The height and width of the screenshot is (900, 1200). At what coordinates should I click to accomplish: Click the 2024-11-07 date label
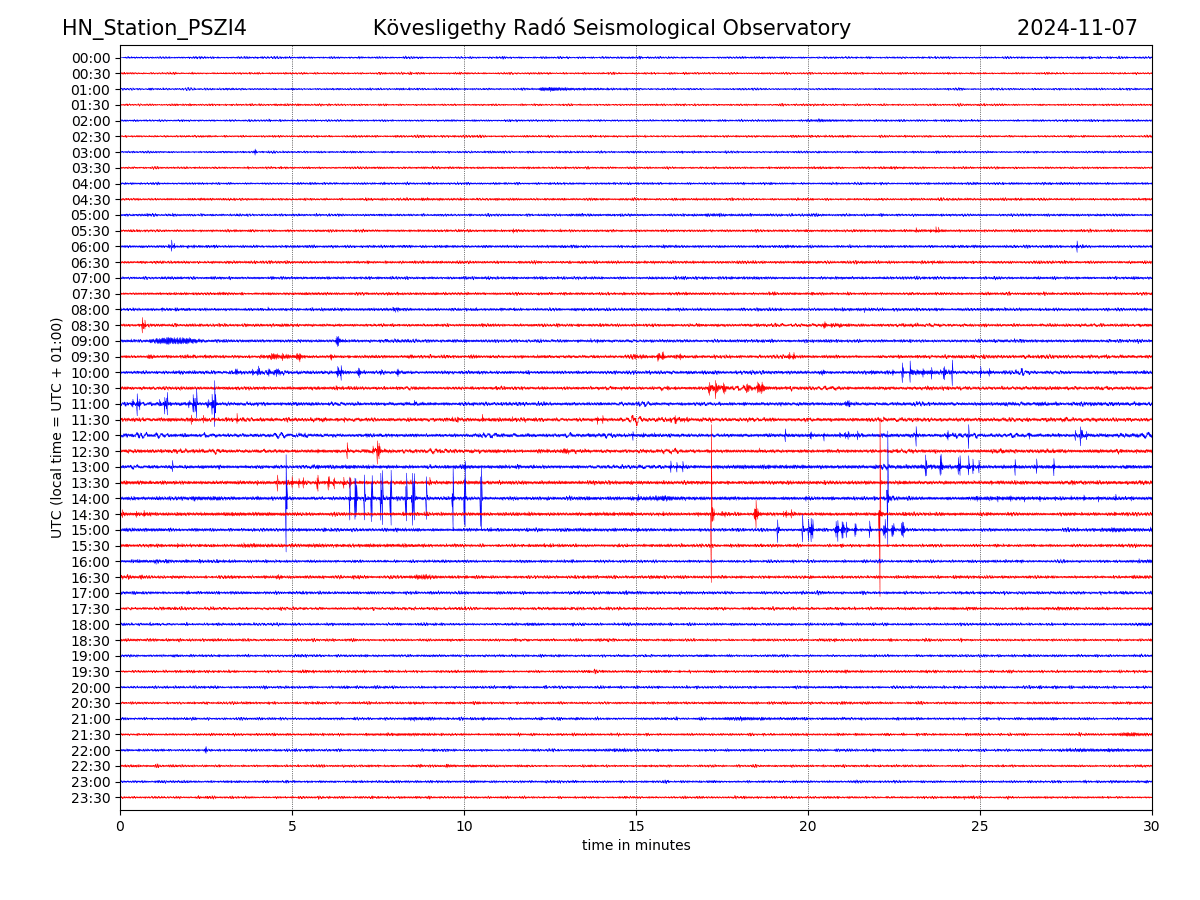(1077, 28)
